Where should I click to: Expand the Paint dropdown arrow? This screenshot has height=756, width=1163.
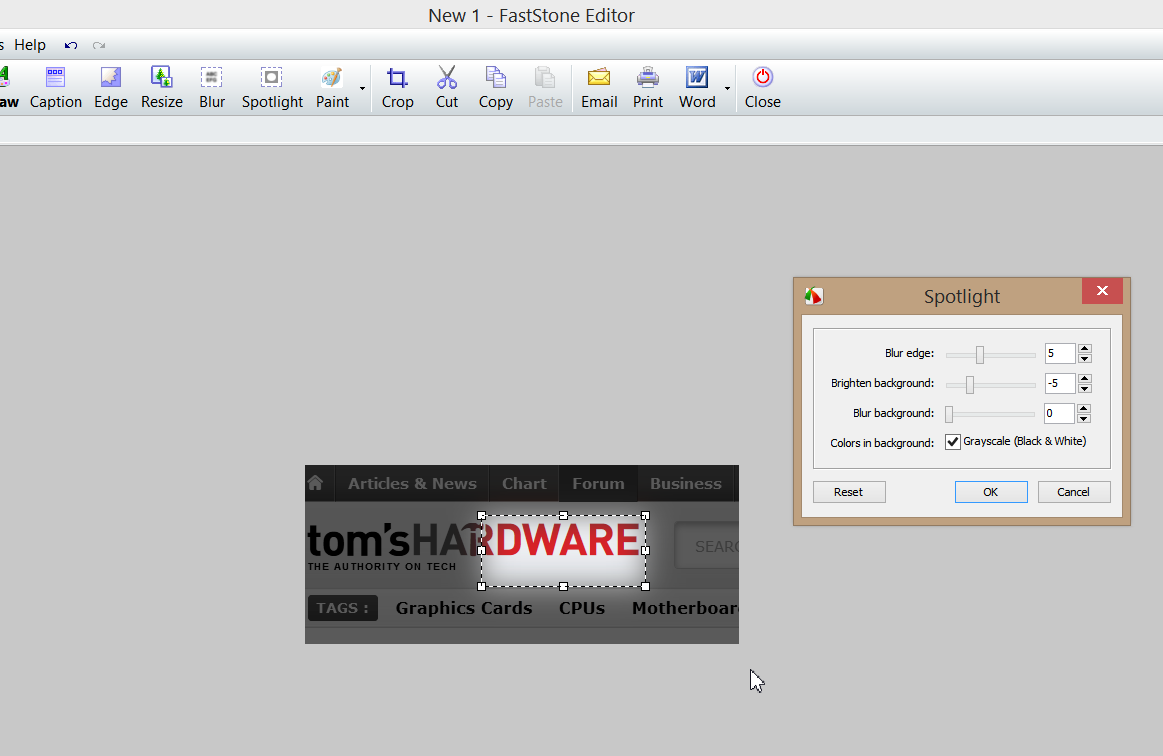(x=362, y=89)
